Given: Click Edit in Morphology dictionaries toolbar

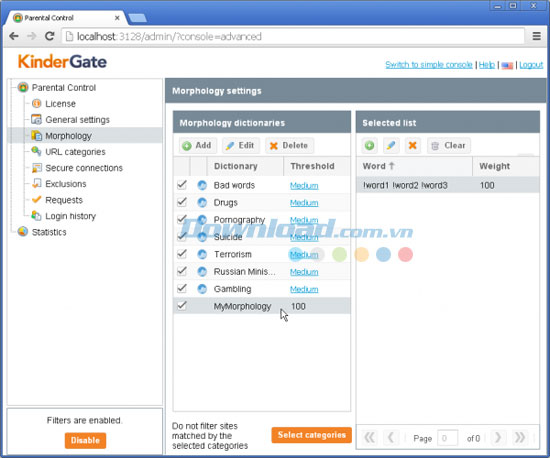Looking at the screenshot, I should click(x=241, y=145).
